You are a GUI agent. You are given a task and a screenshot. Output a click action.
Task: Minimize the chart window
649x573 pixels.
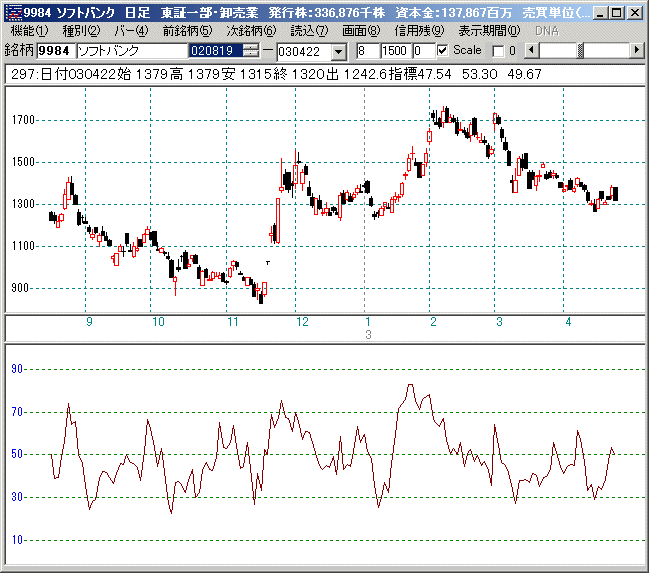[x=600, y=13]
